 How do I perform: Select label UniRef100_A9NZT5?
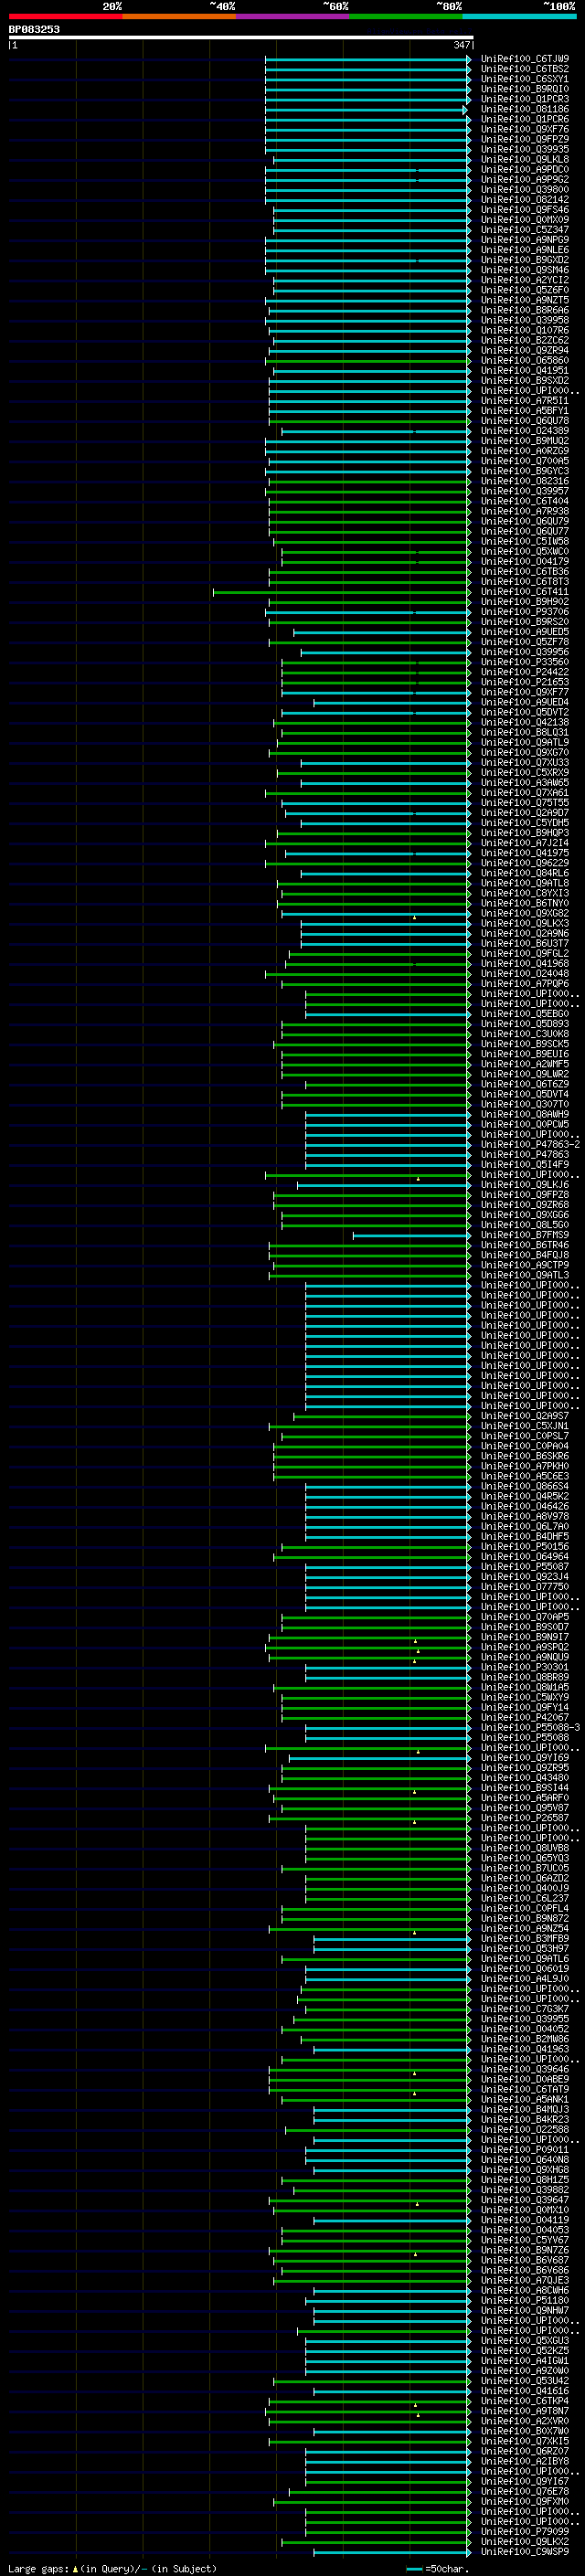click(x=525, y=300)
